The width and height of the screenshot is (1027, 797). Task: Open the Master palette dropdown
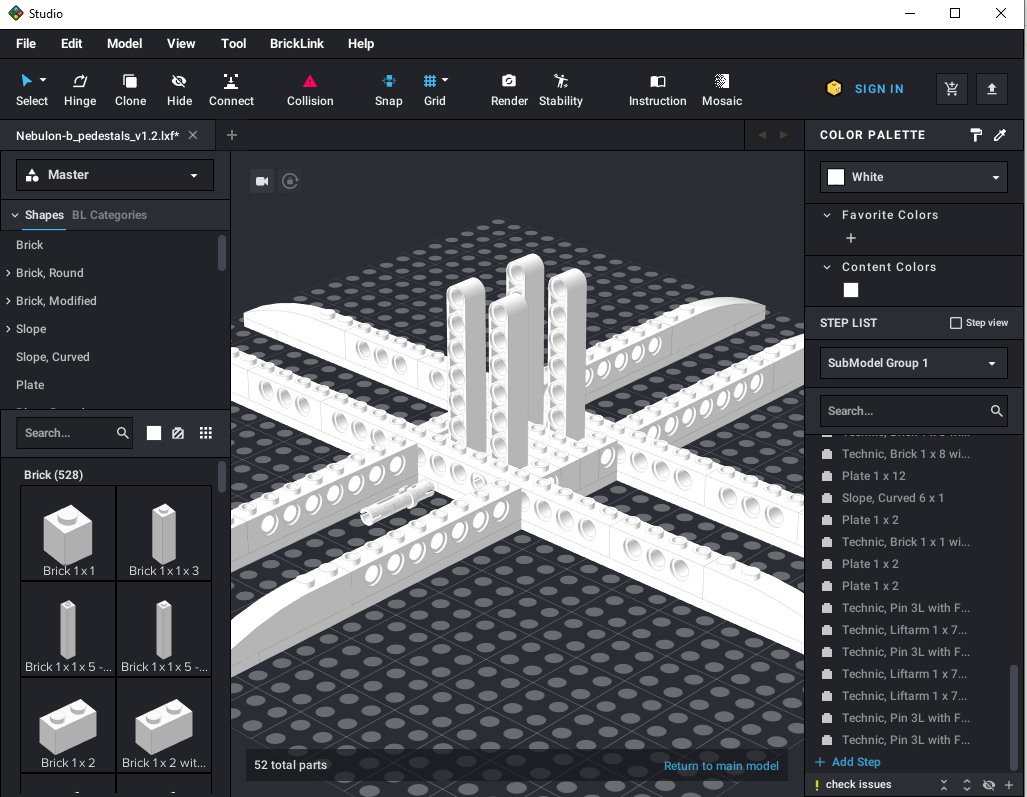[115, 175]
